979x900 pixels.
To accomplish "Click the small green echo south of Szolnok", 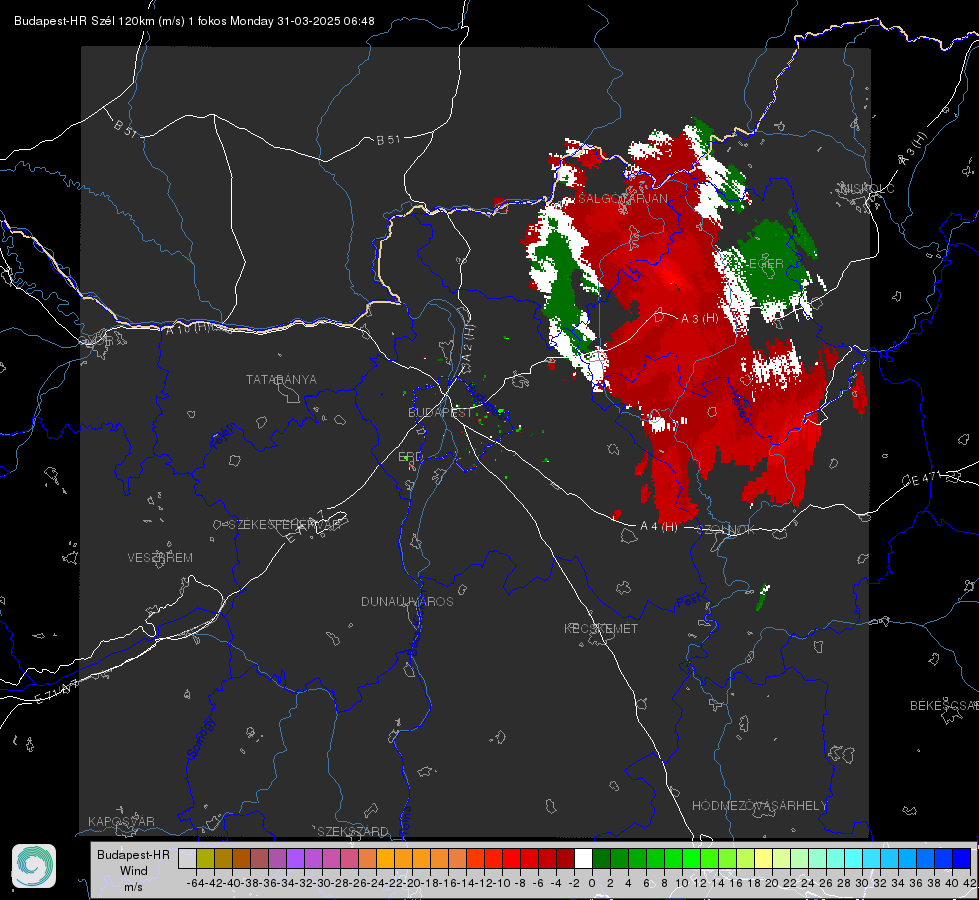I will pyautogui.click(x=762, y=597).
